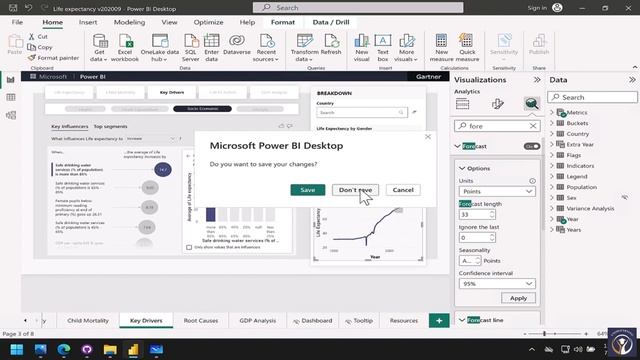This screenshot has height=360, width=640.
Task: Select the Format painter
Action: pos(53,58)
